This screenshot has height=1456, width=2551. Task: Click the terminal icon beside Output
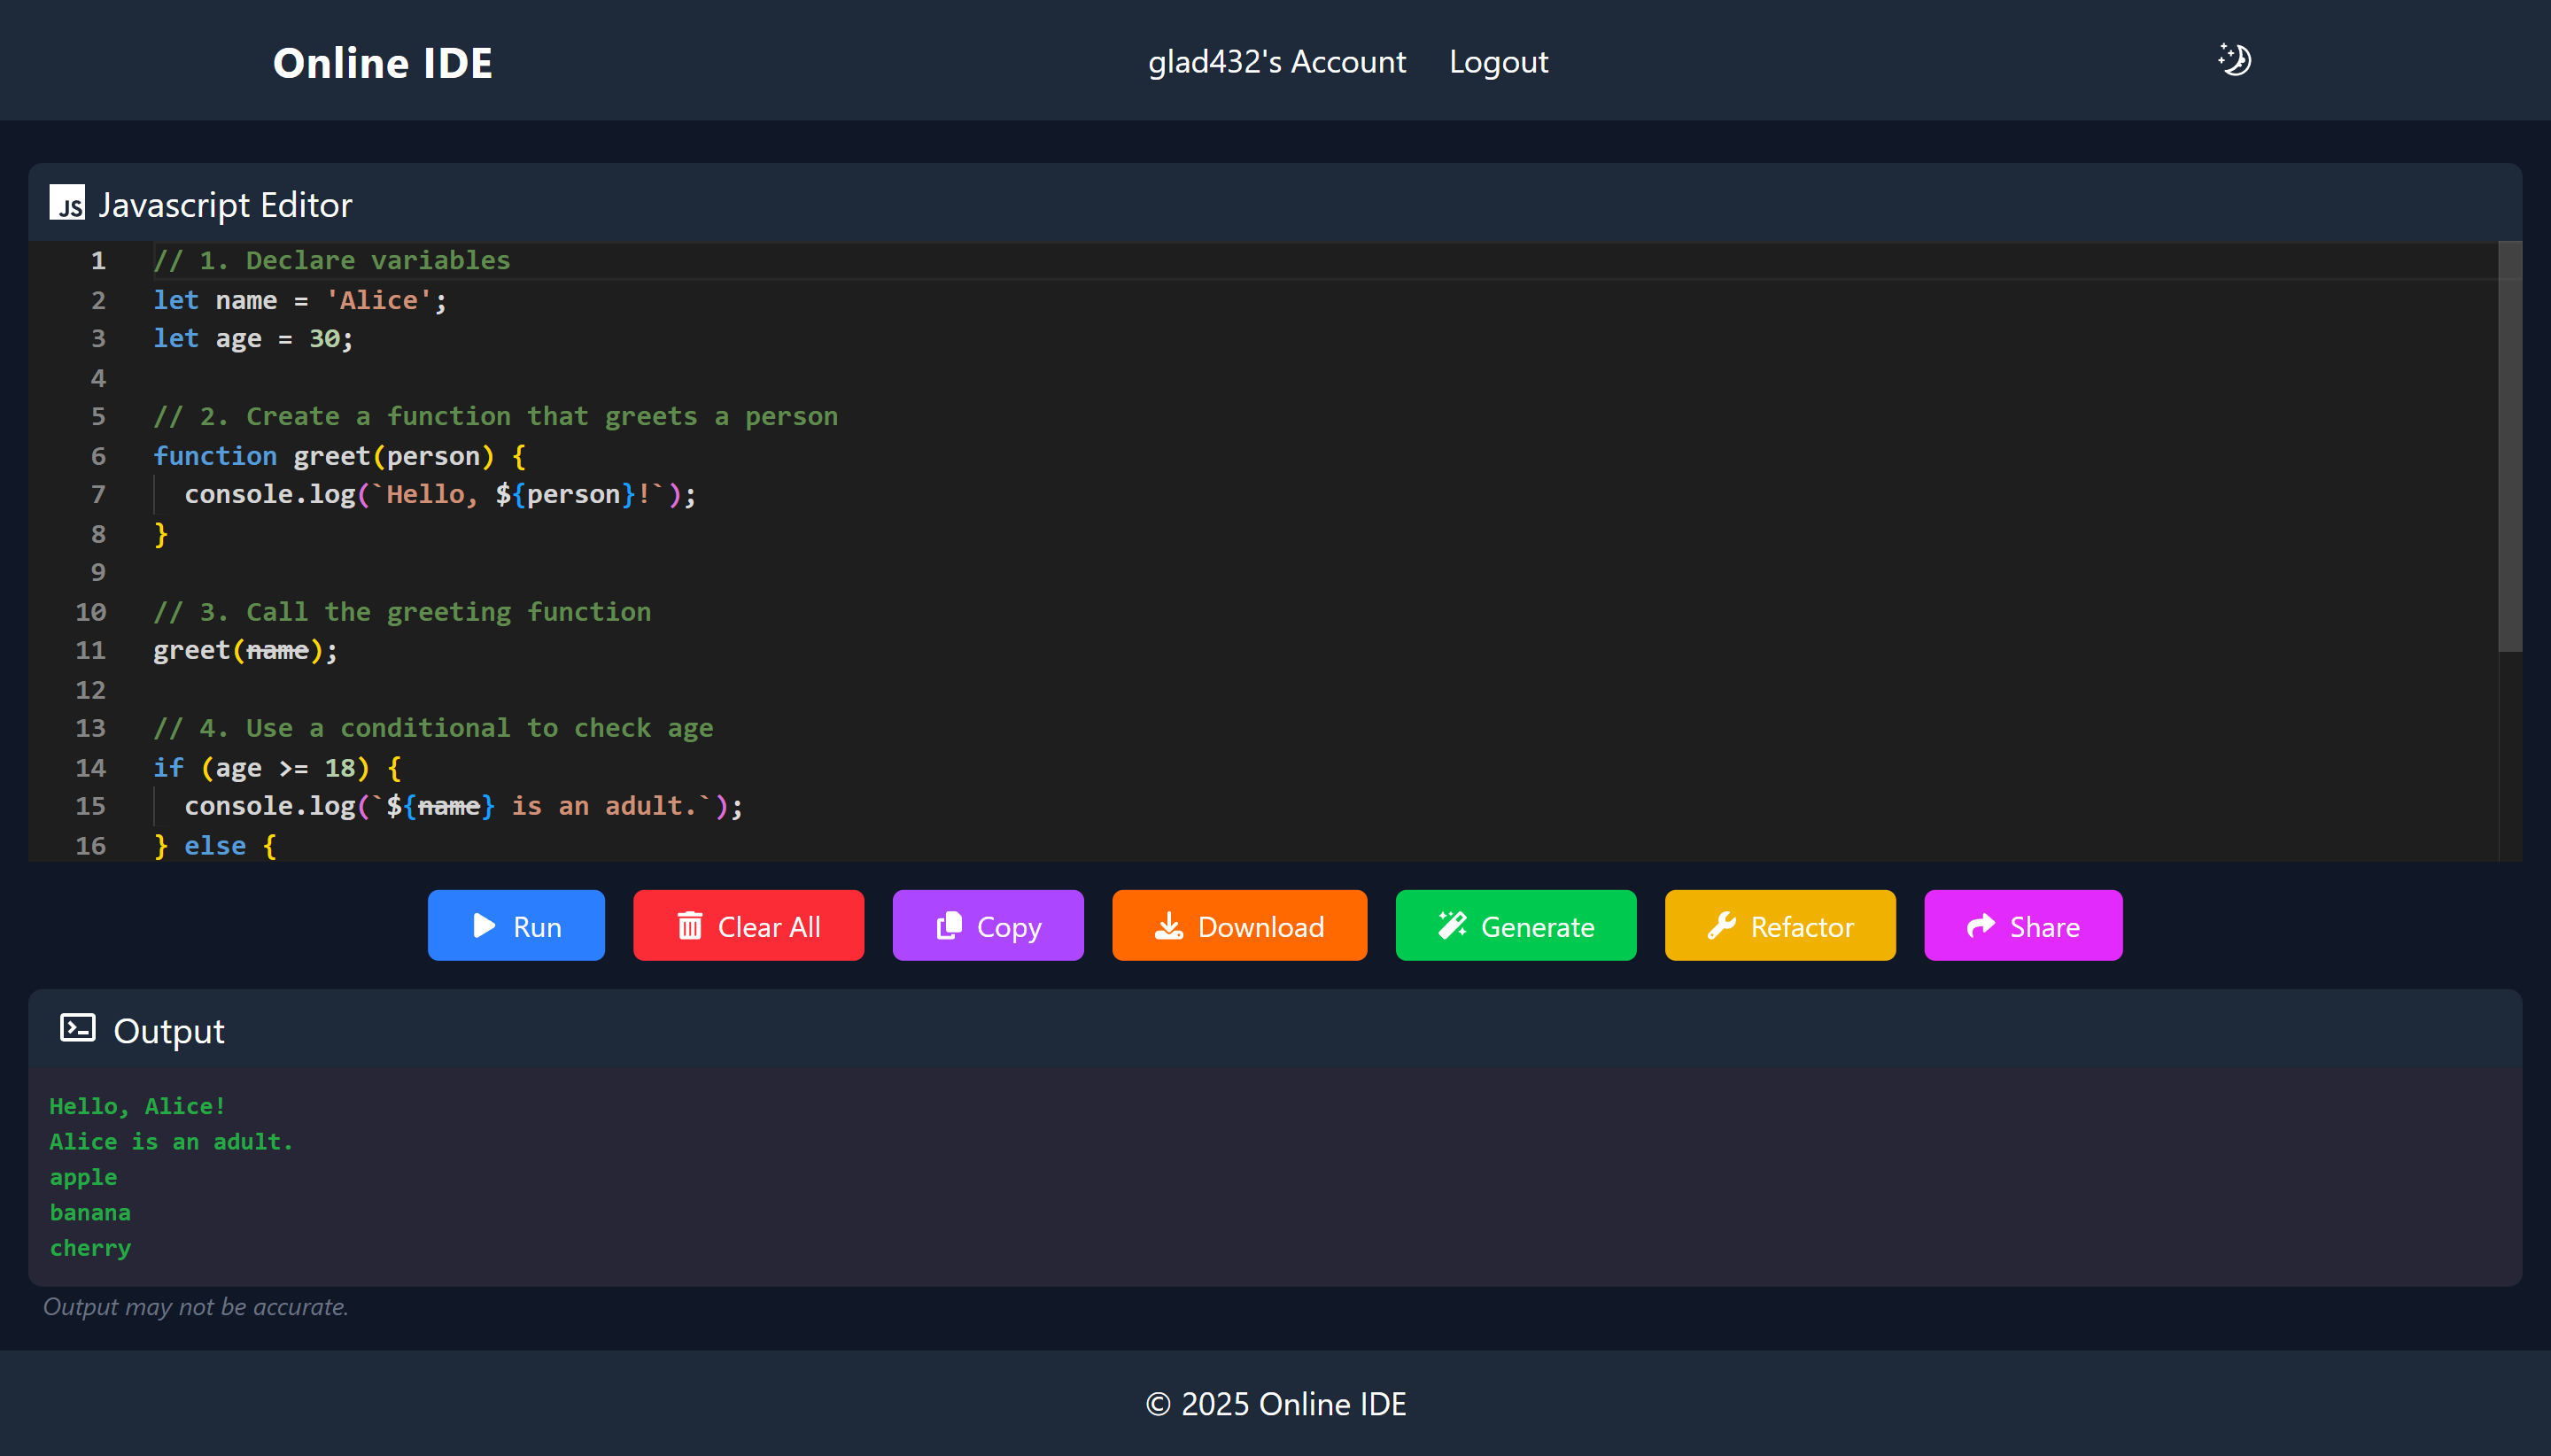(x=78, y=1028)
